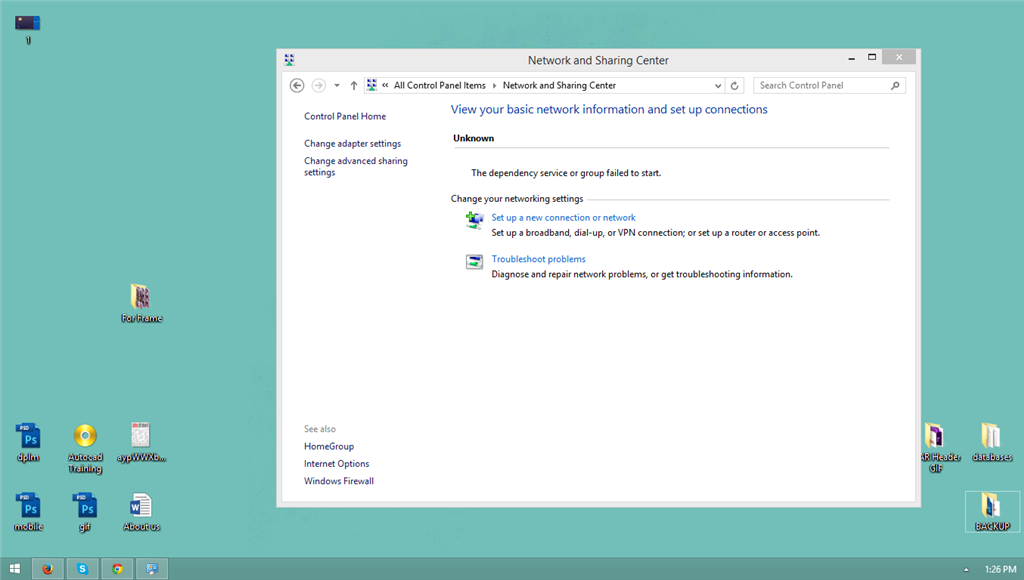Select the About us Word document

click(x=141, y=513)
